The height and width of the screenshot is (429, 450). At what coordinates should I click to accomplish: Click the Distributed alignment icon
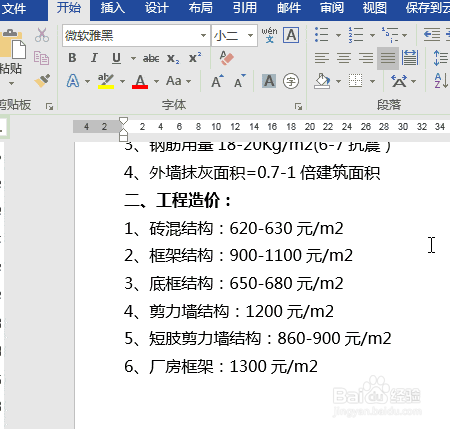[410, 58]
